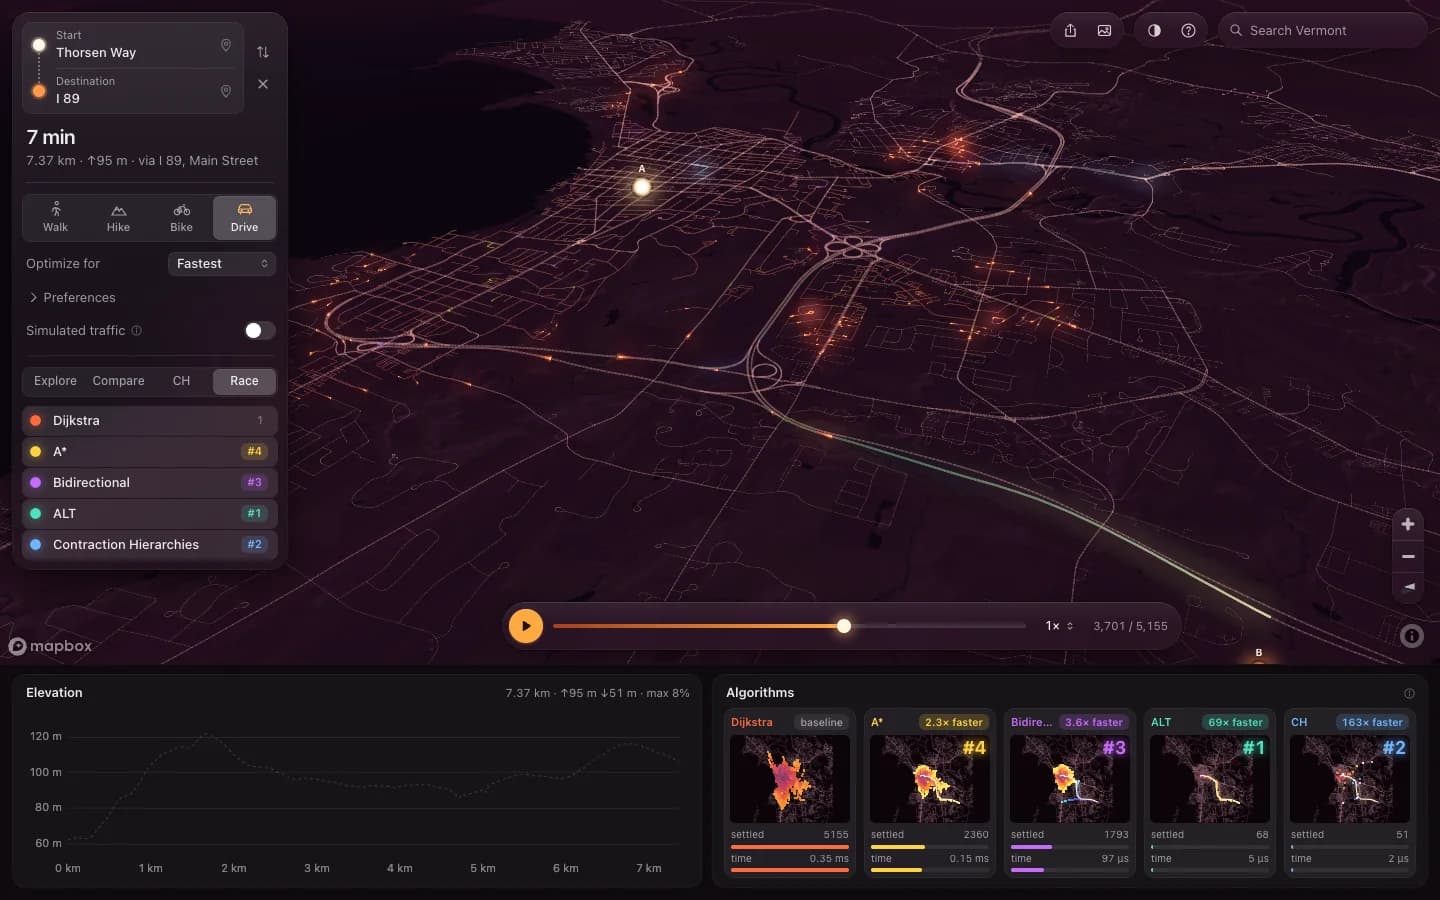Click the CH time 2 µs value
Viewport: 1440px width, 900px height.
pyautogui.click(x=1398, y=858)
